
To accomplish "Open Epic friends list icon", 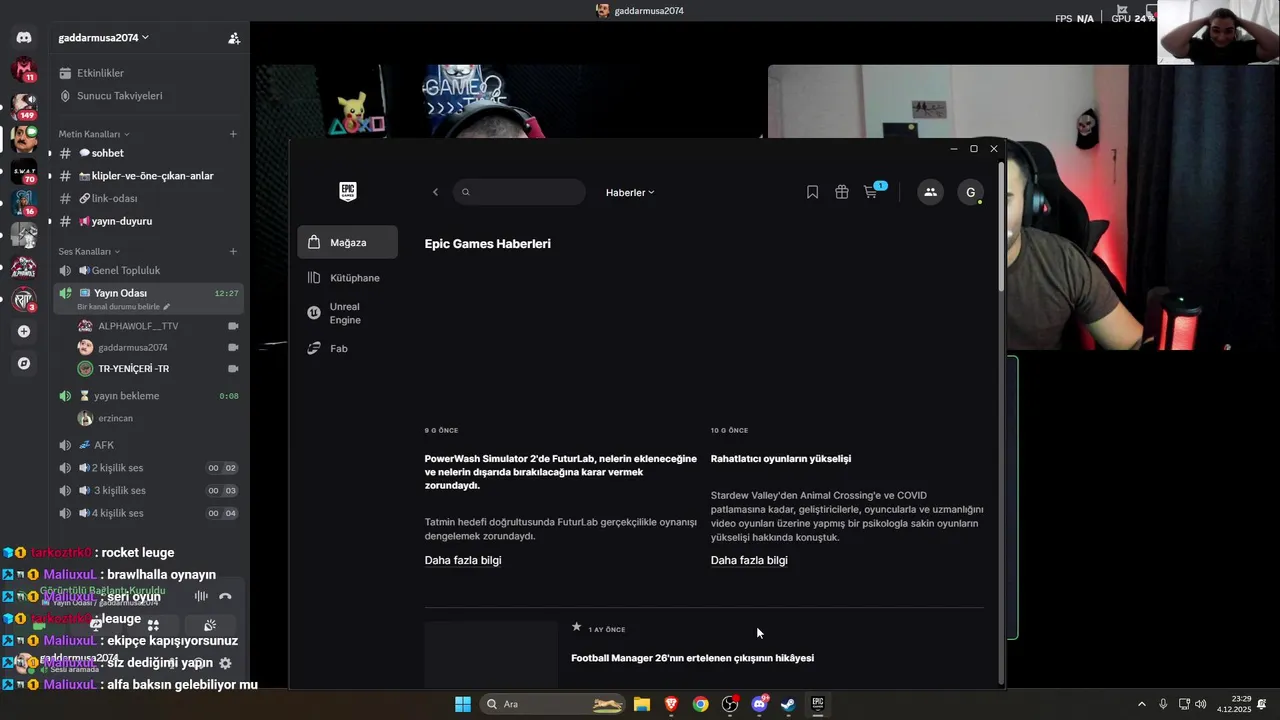I will [x=930, y=192].
